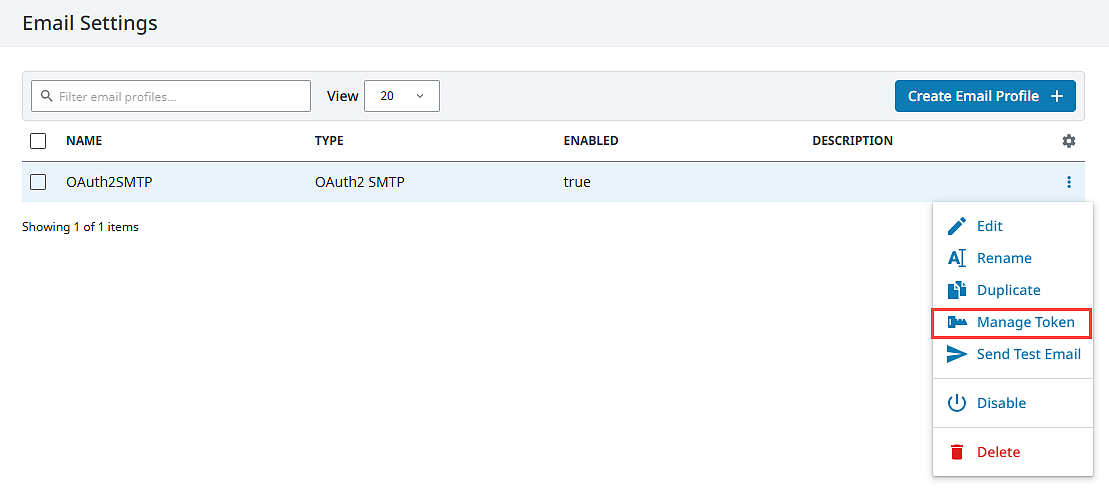
Task: Click the plus icon on Create Email Profile
Action: tap(1057, 96)
